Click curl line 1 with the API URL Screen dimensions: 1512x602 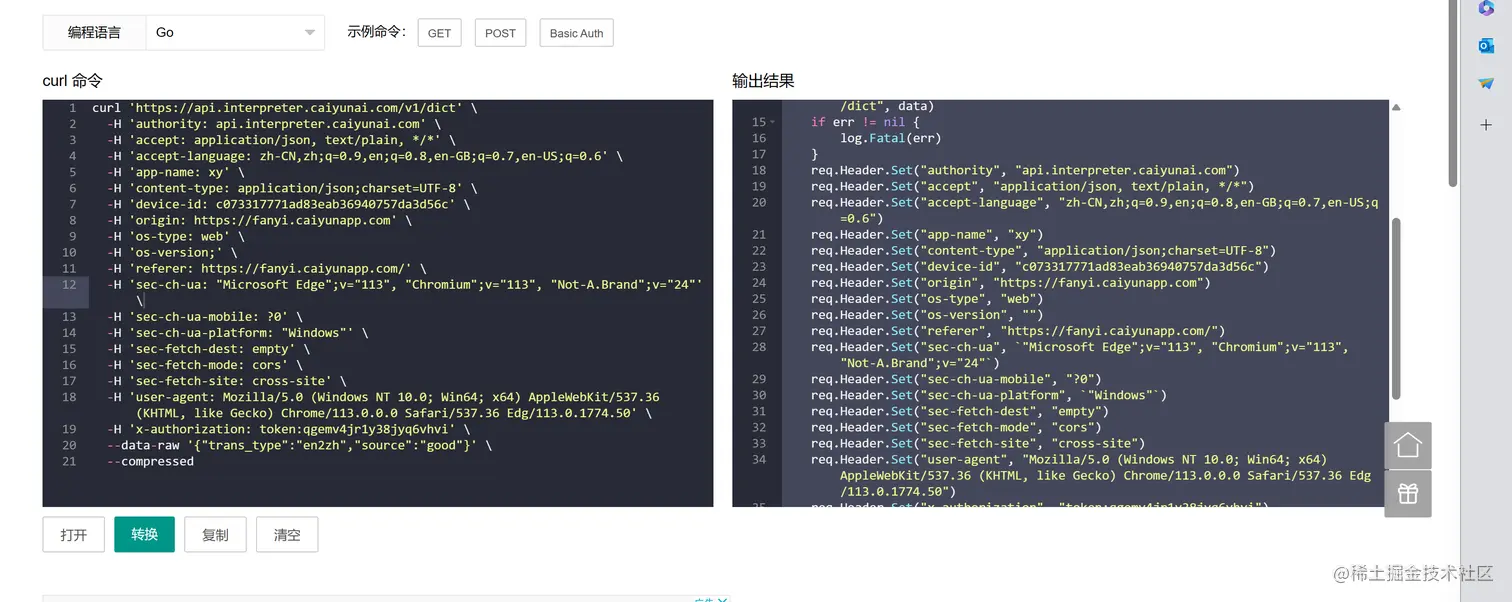(285, 108)
